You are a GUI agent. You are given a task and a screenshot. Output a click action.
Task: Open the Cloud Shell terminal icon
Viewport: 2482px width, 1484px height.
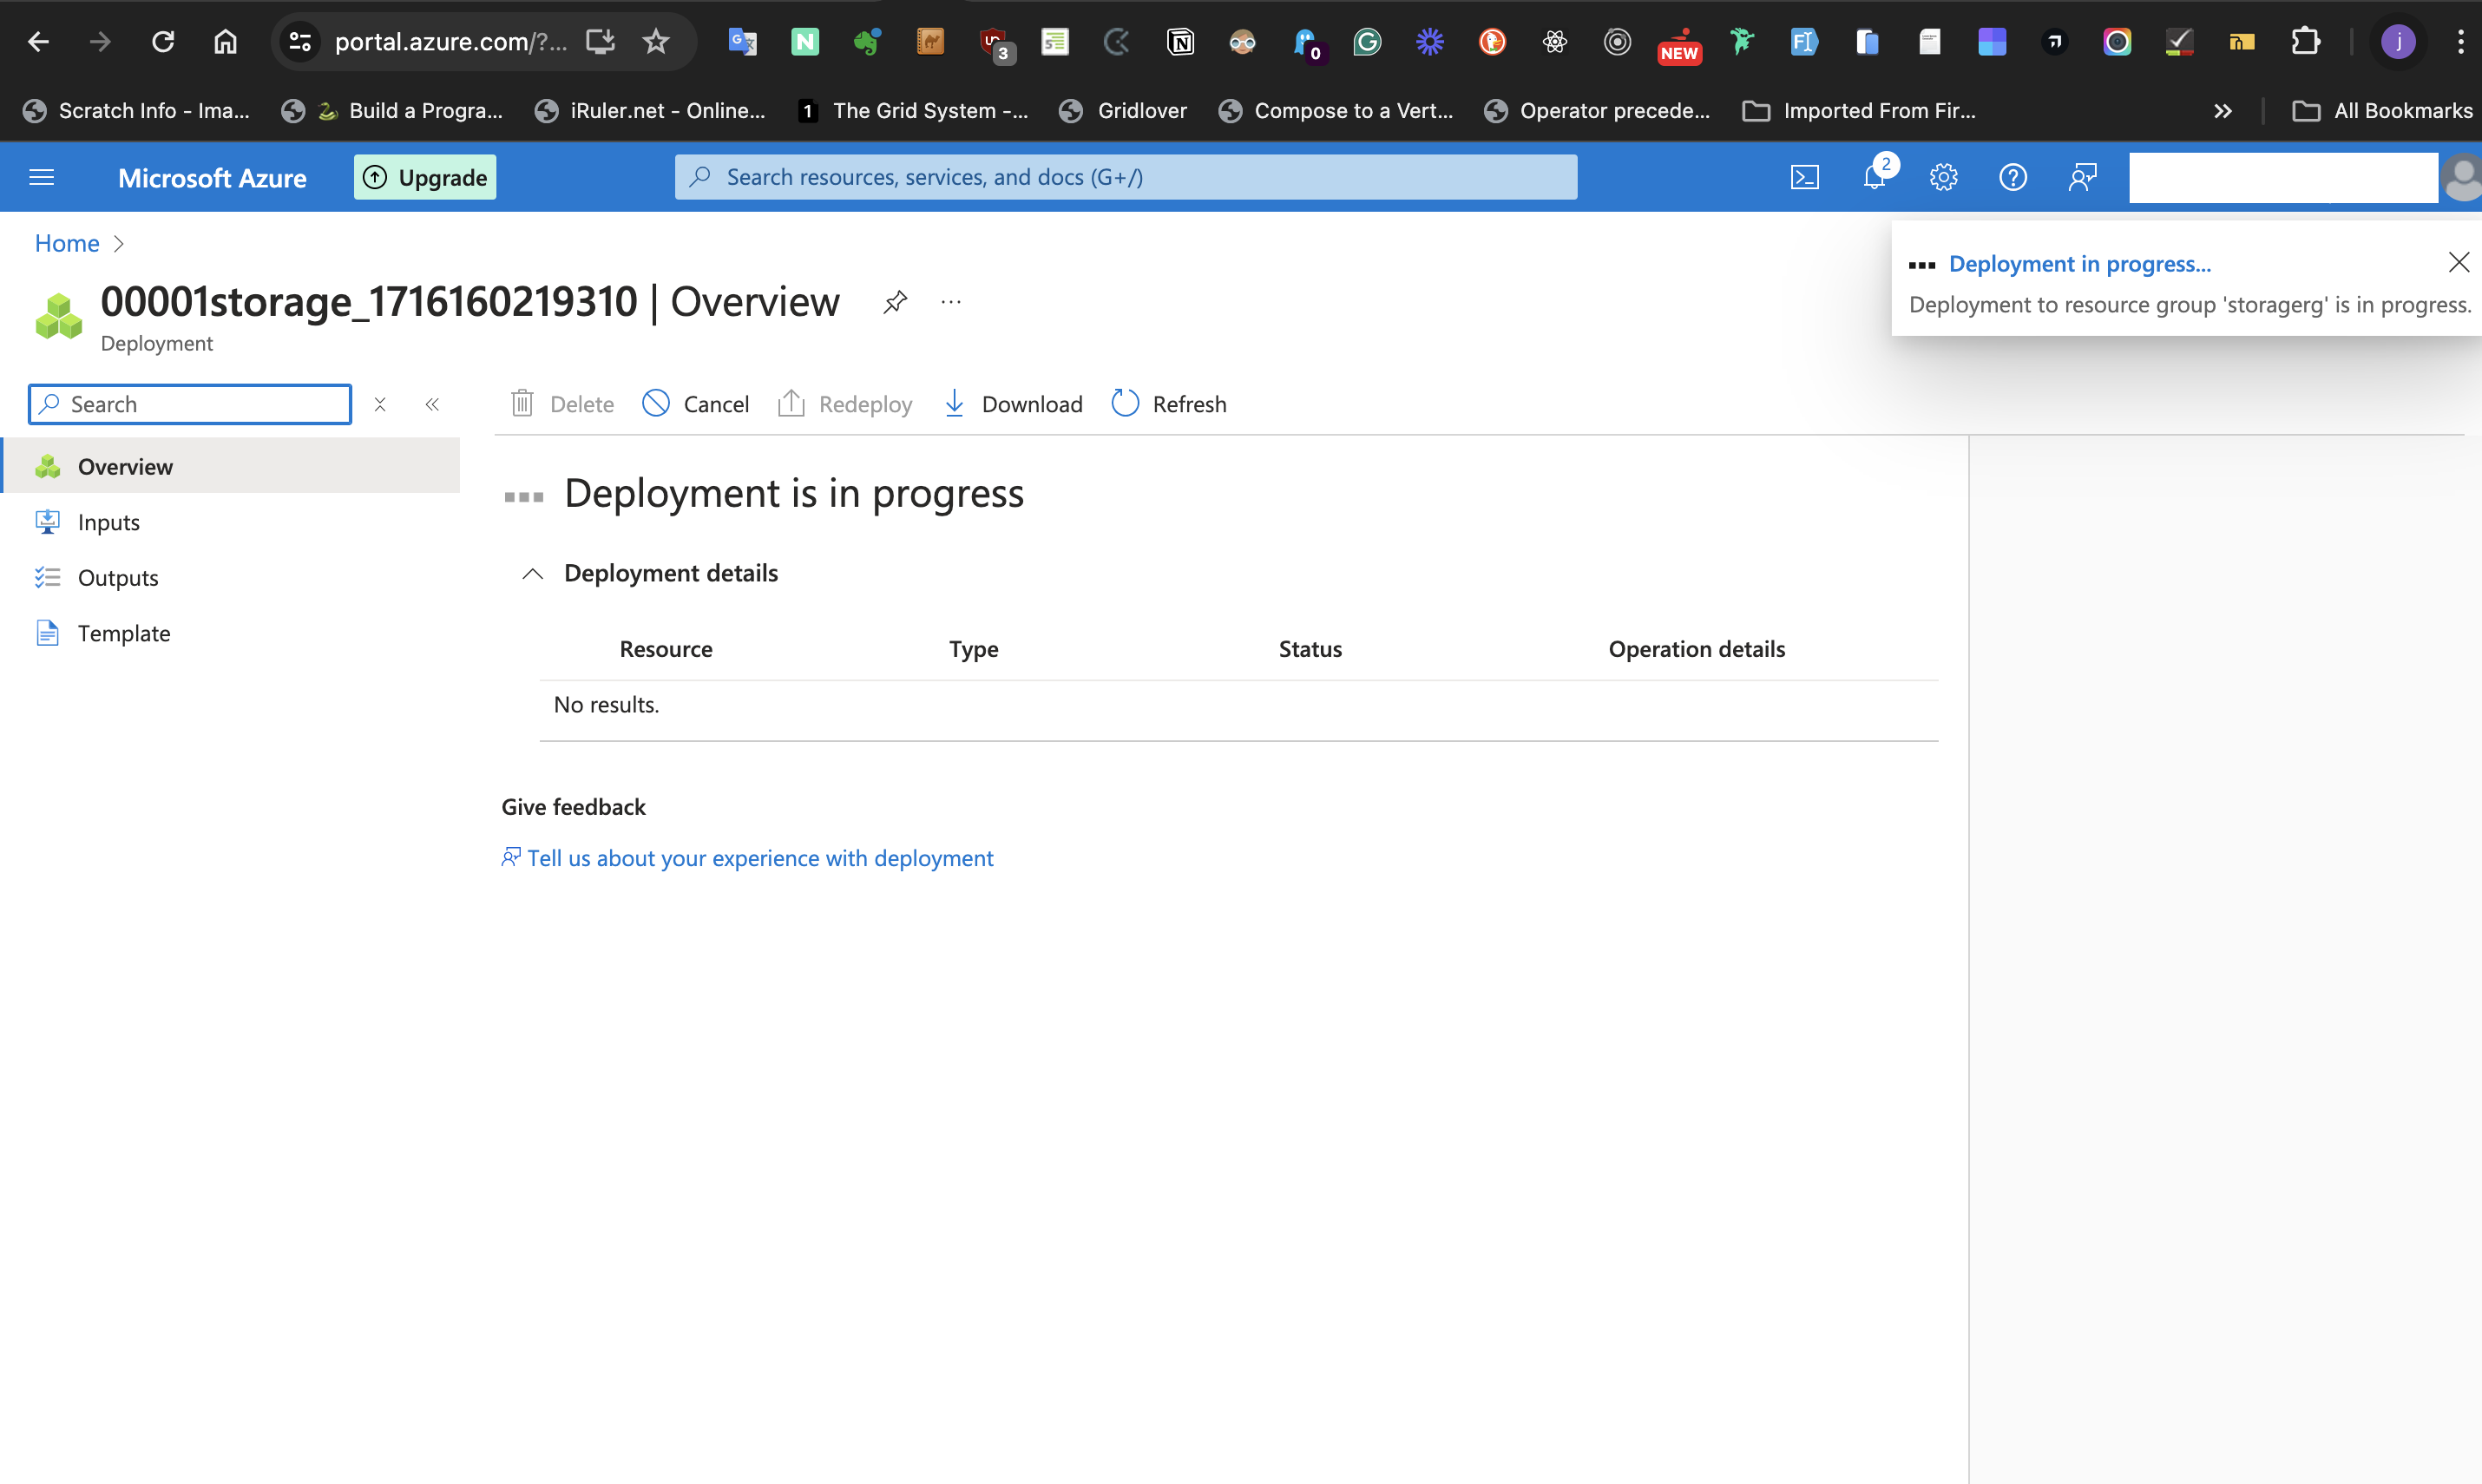(1804, 176)
